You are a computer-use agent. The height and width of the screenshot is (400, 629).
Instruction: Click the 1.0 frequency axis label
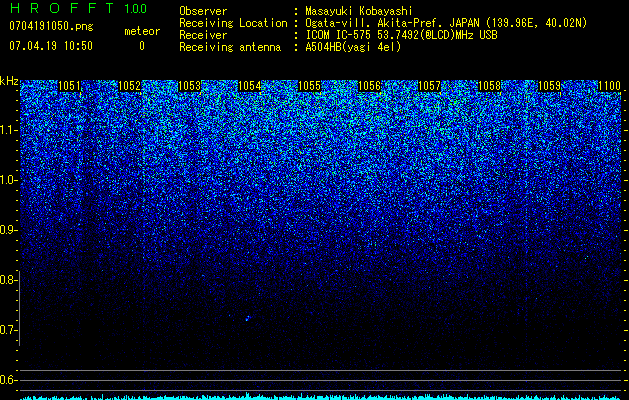tap(8, 180)
